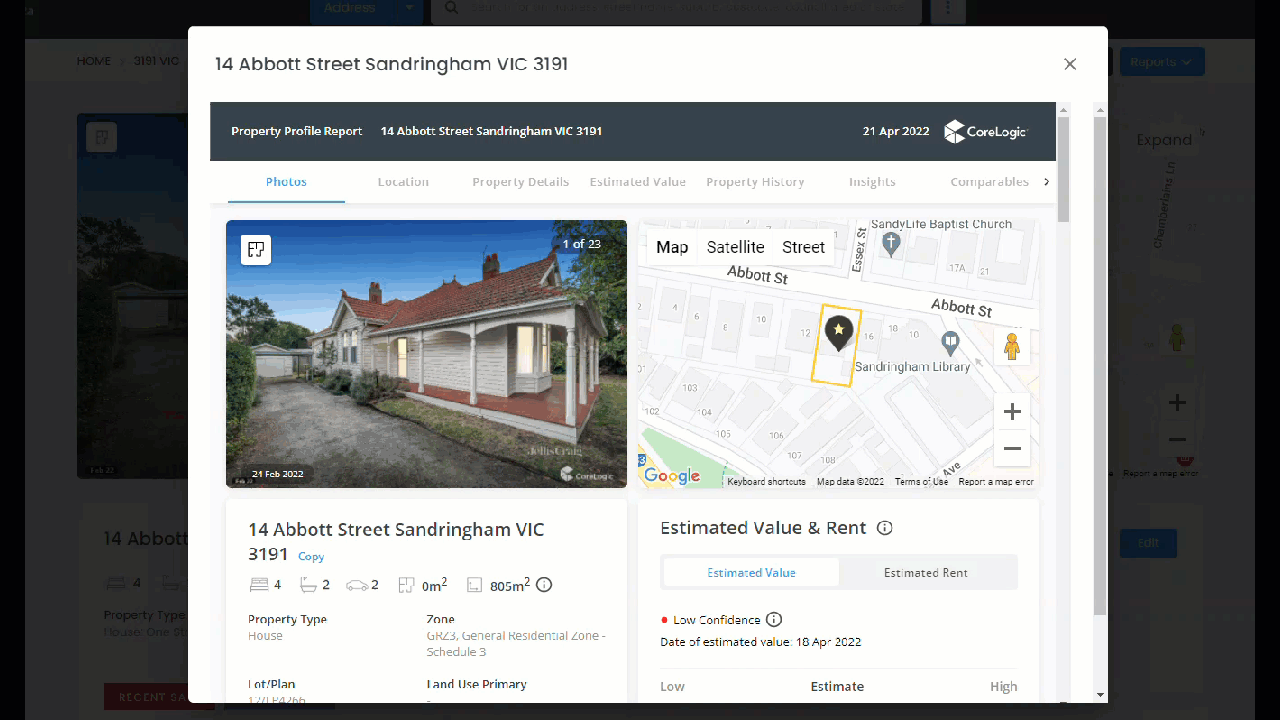1280x720 pixels.
Task: Open Estimated Value & Rent info icon
Action: tap(884, 528)
